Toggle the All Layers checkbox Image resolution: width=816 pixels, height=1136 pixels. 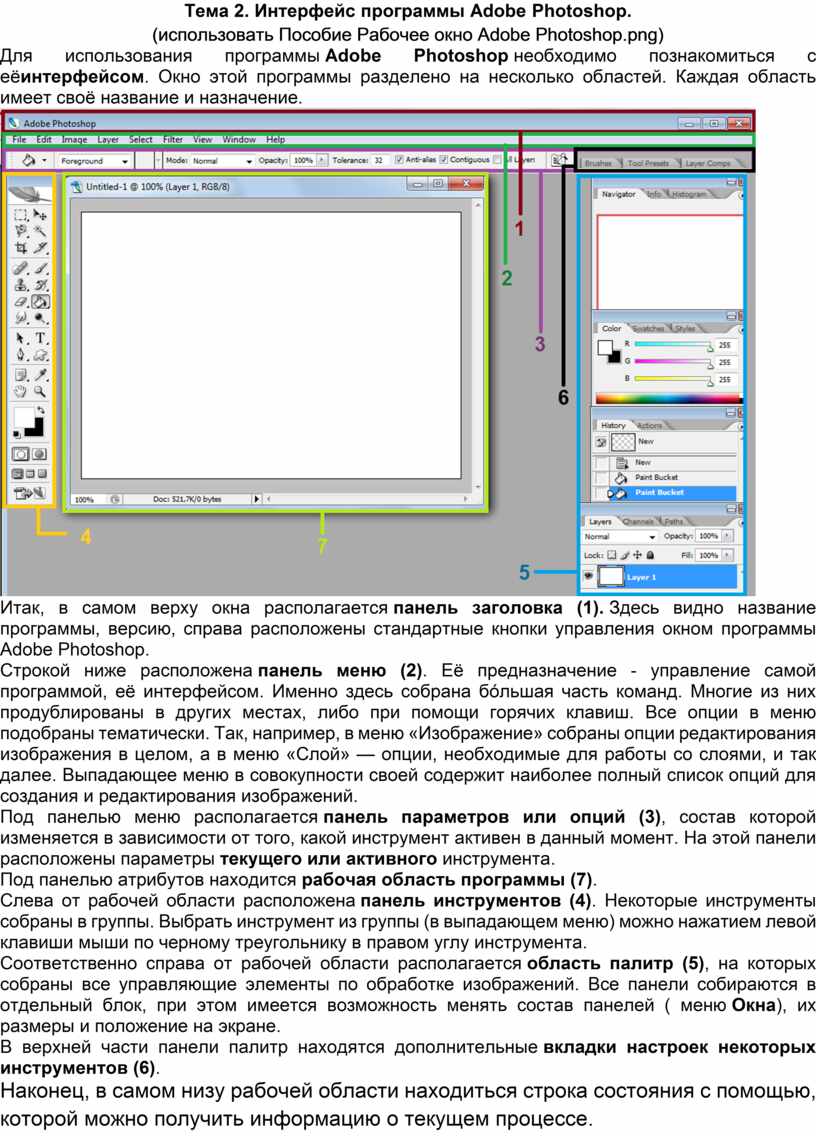click(497, 159)
